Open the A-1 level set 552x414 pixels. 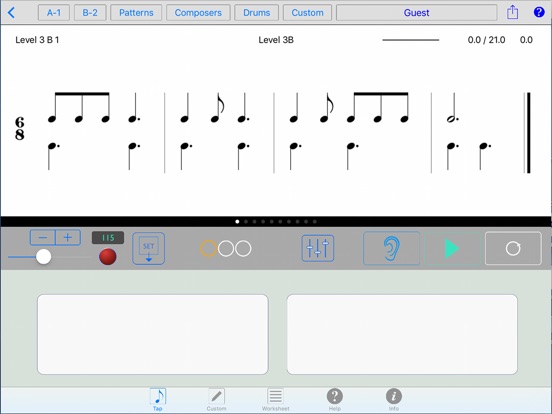[54, 13]
